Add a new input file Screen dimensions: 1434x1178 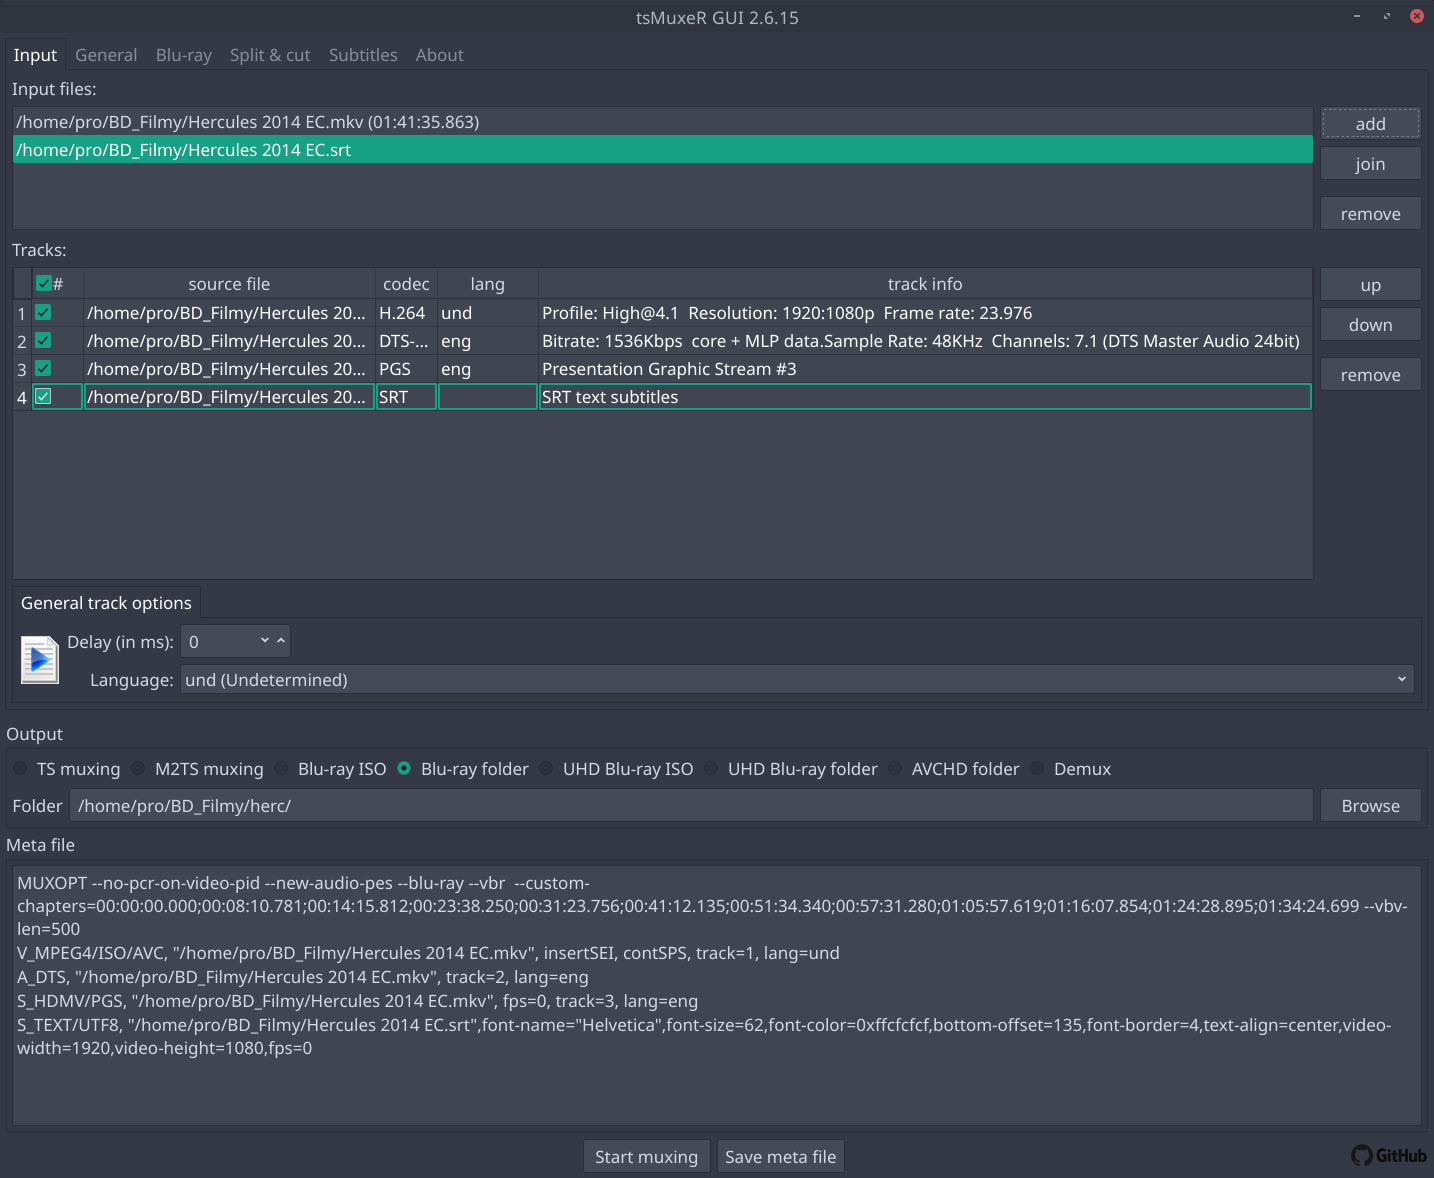coord(1370,123)
